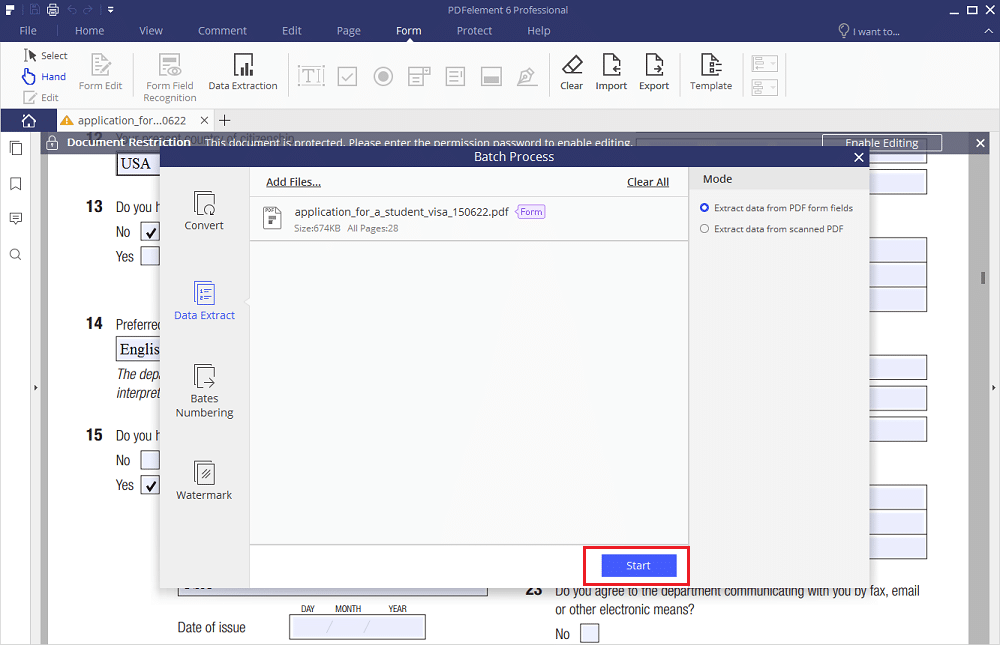Click the Enable Editing button
This screenshot has height=645, width=1000.
[x=881, y=143]
